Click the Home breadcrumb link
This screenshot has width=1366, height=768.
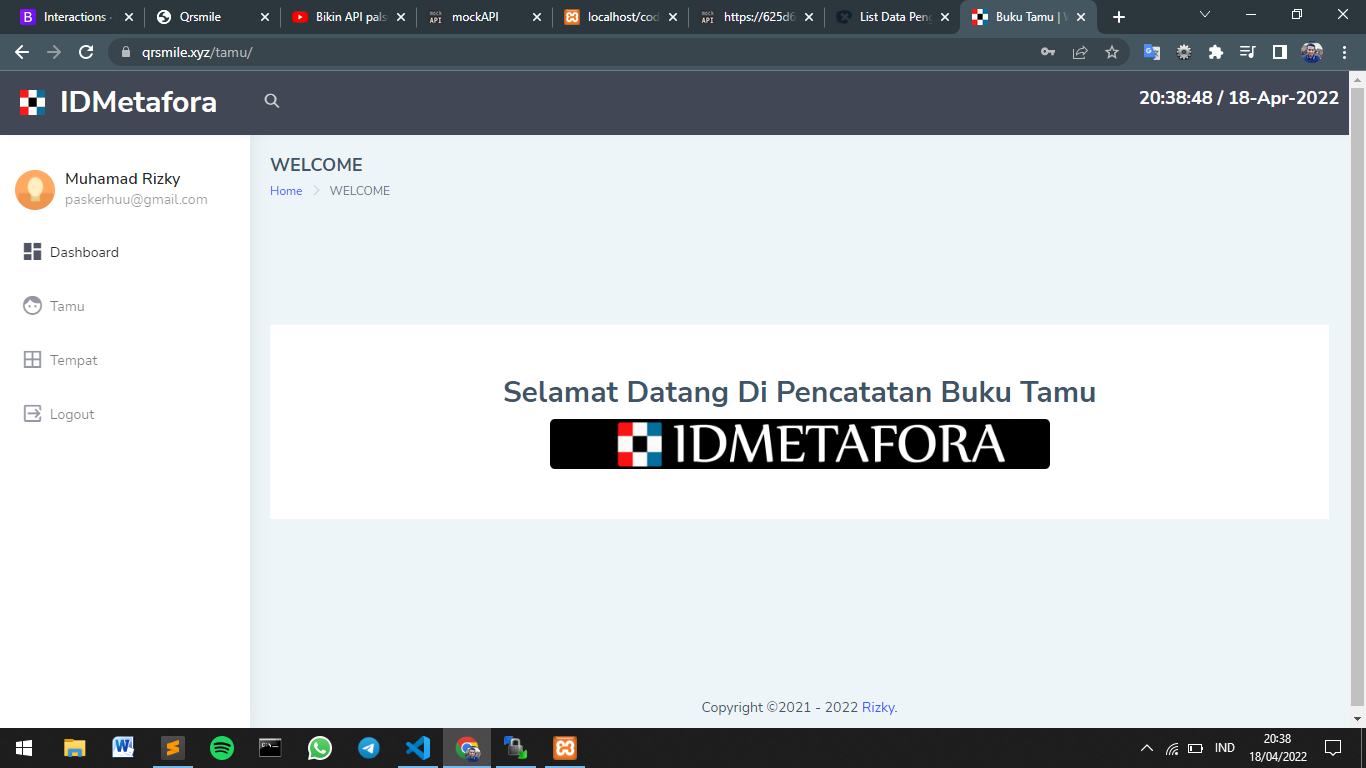(x=286, y=191)
